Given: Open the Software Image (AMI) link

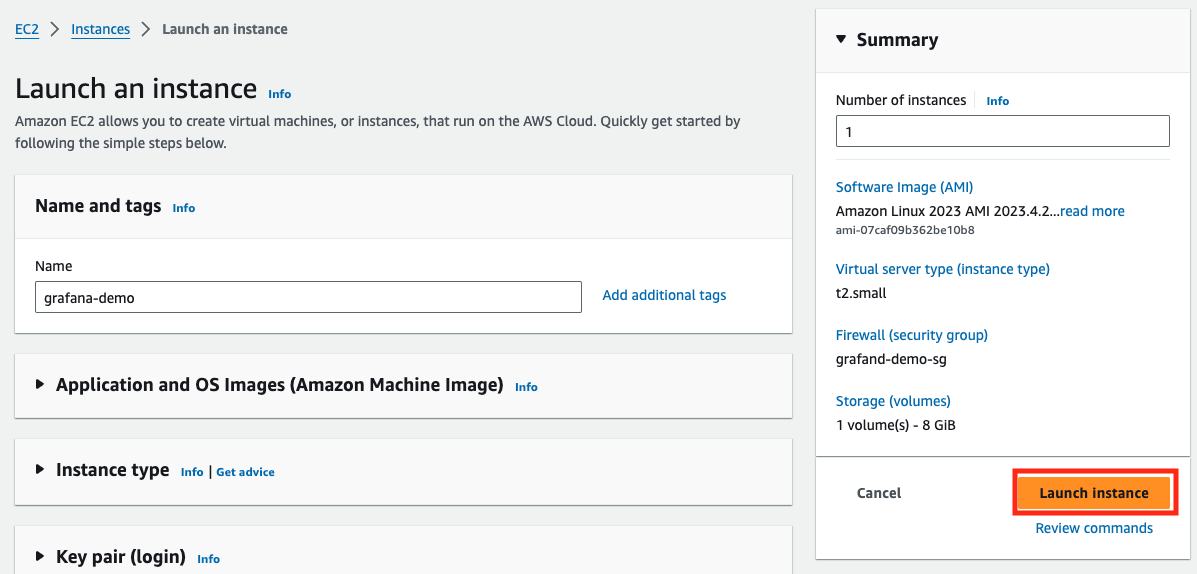Looking at the screenshot, I should coord(905,188).
